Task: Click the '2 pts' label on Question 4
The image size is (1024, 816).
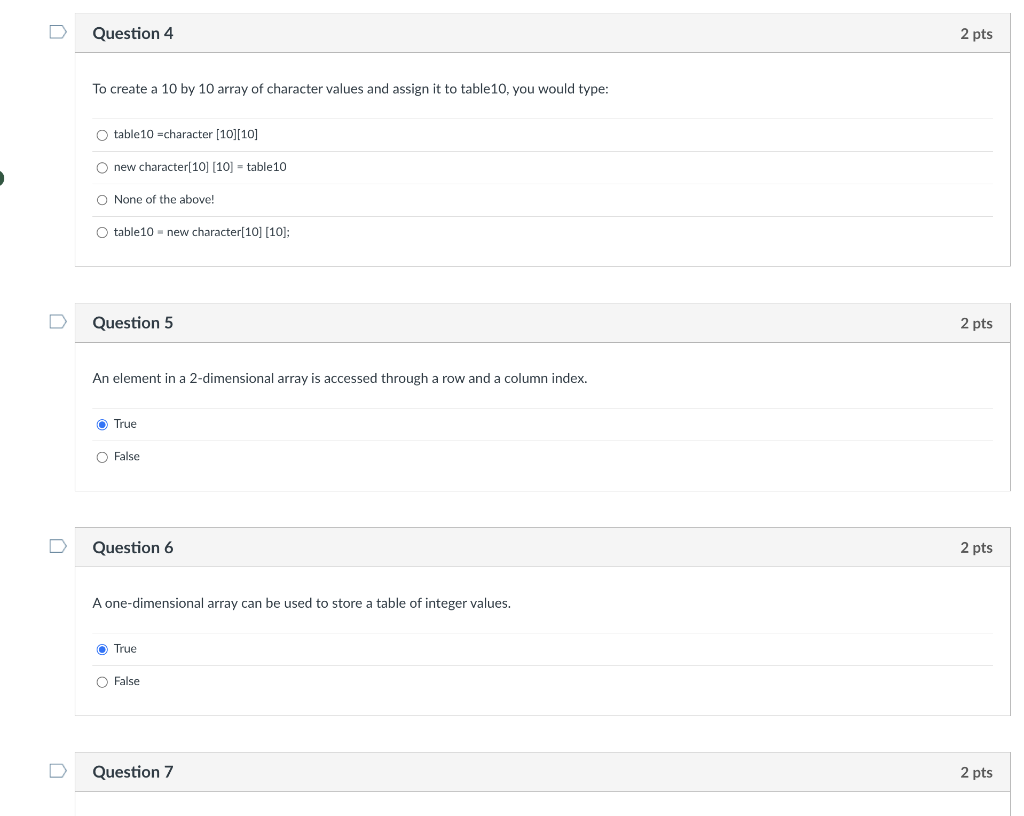Action: 976,33
